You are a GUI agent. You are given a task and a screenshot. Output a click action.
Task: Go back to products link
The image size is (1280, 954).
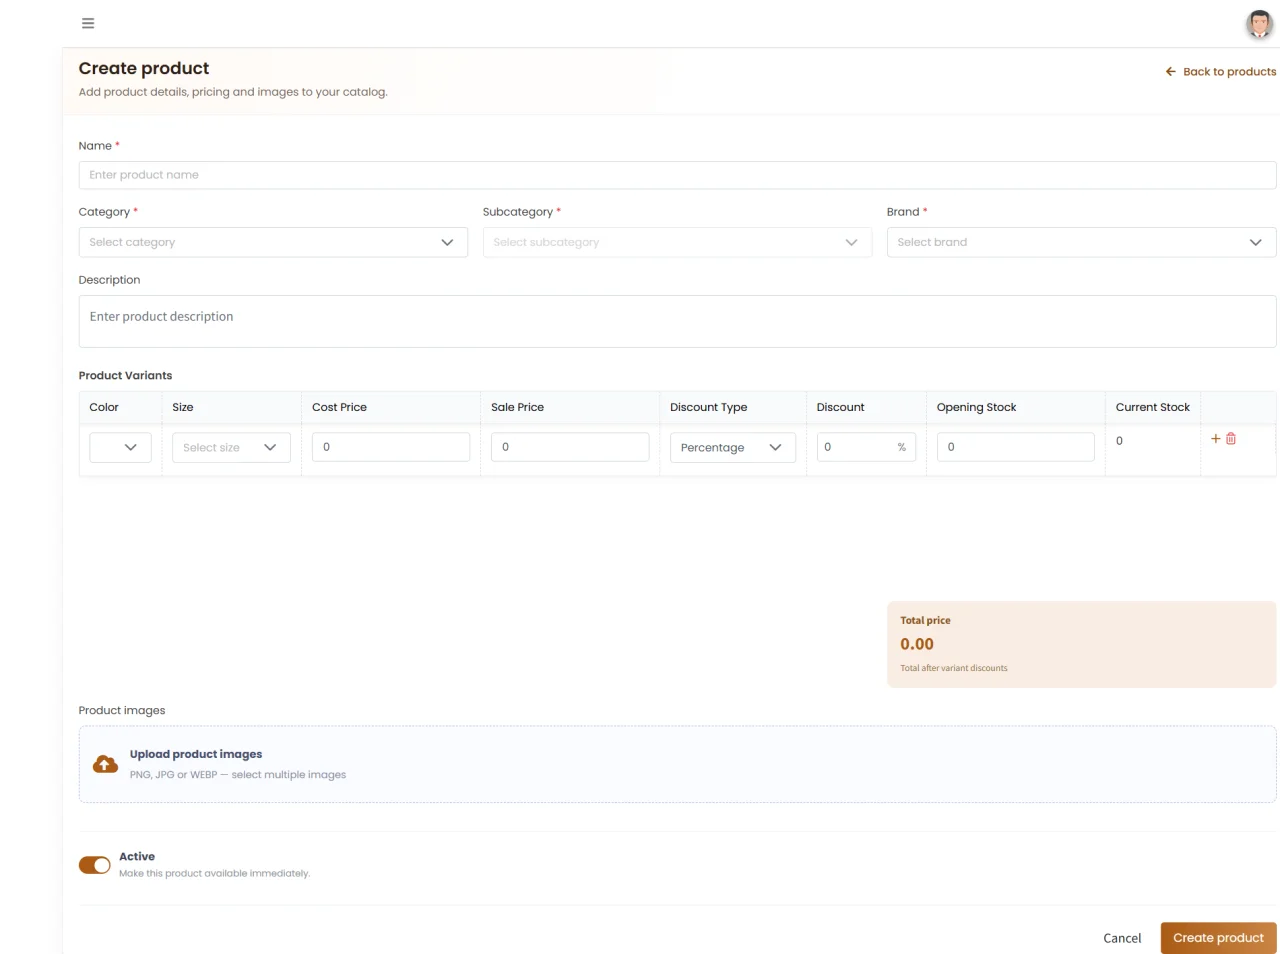[1221, 72]
